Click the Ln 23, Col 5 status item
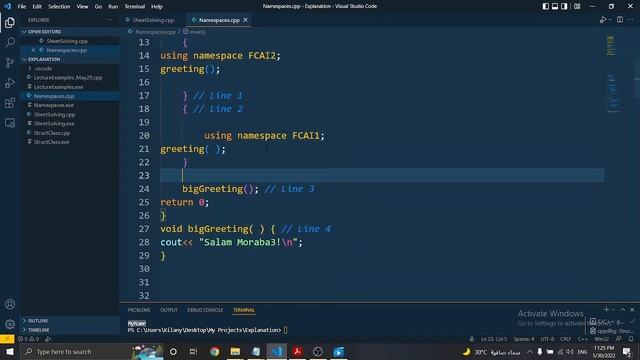This screenshot has height=360, width=640. coord(493,339)
